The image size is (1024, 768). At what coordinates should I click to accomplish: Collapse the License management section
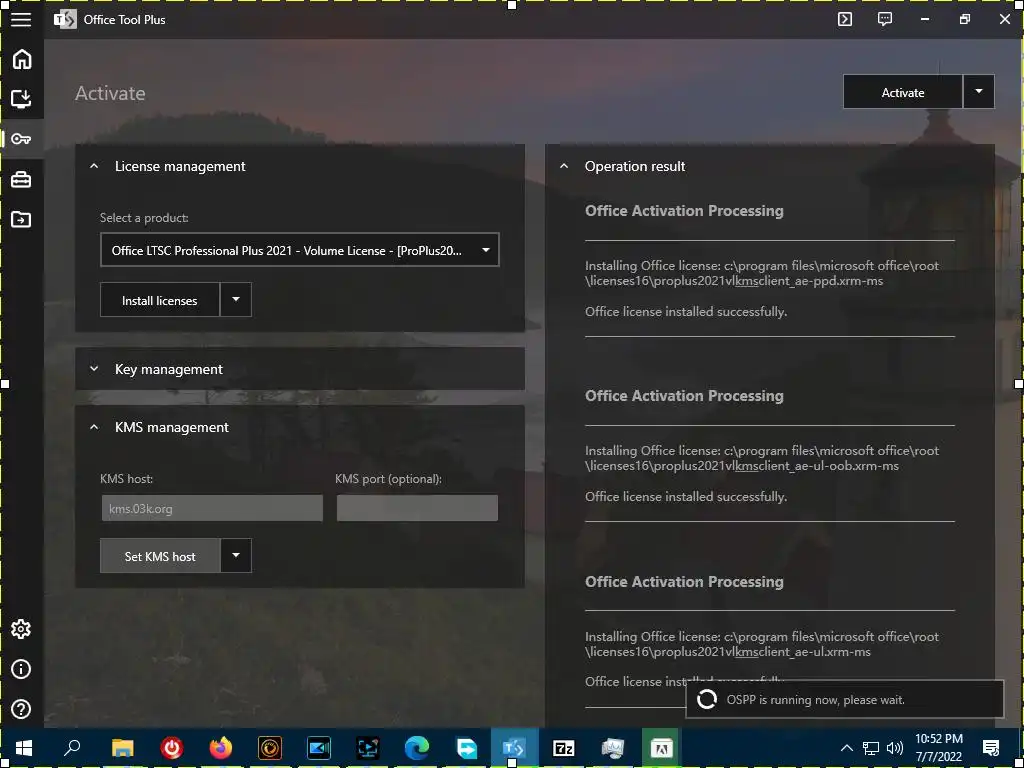[x=94, y=167]
